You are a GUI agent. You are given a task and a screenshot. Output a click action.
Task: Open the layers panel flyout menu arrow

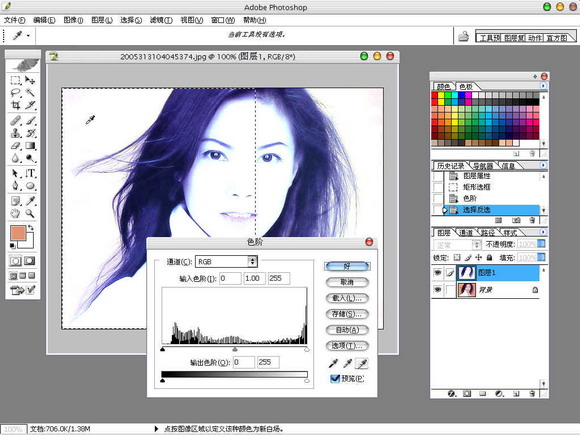pyautogui.click(x=543, y=232)
